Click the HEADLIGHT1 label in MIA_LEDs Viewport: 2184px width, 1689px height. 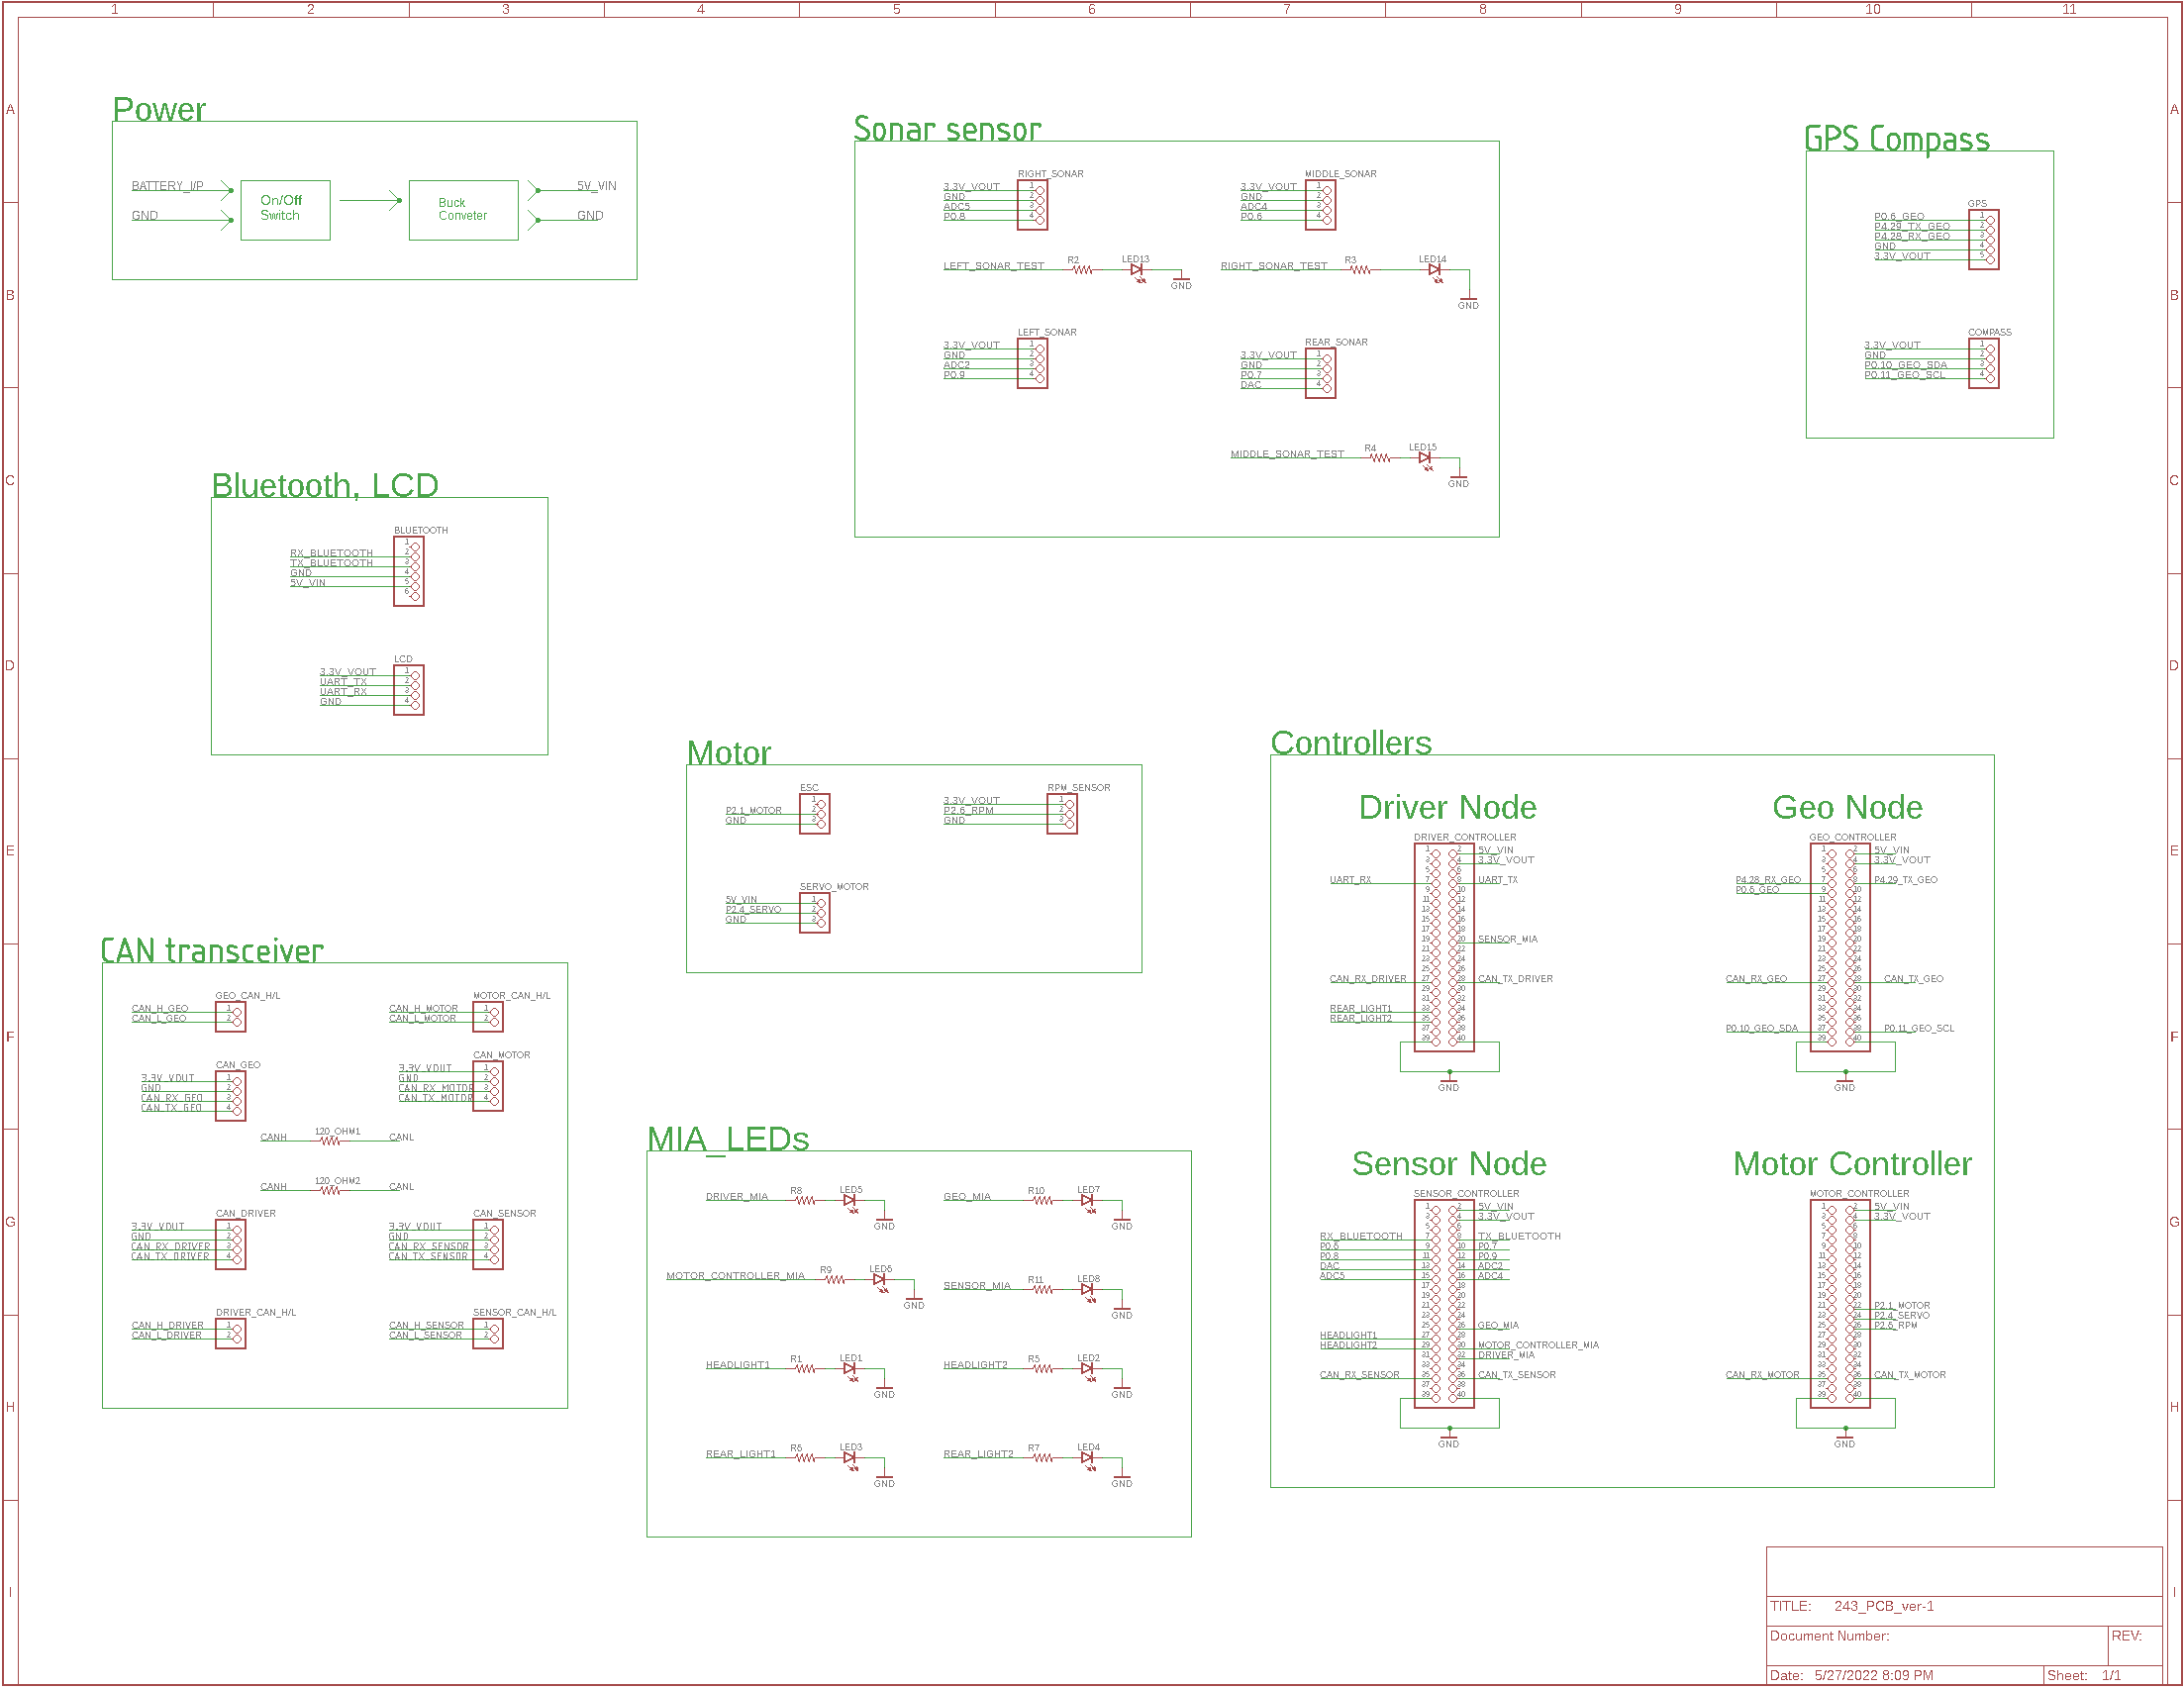(738, 1365)
